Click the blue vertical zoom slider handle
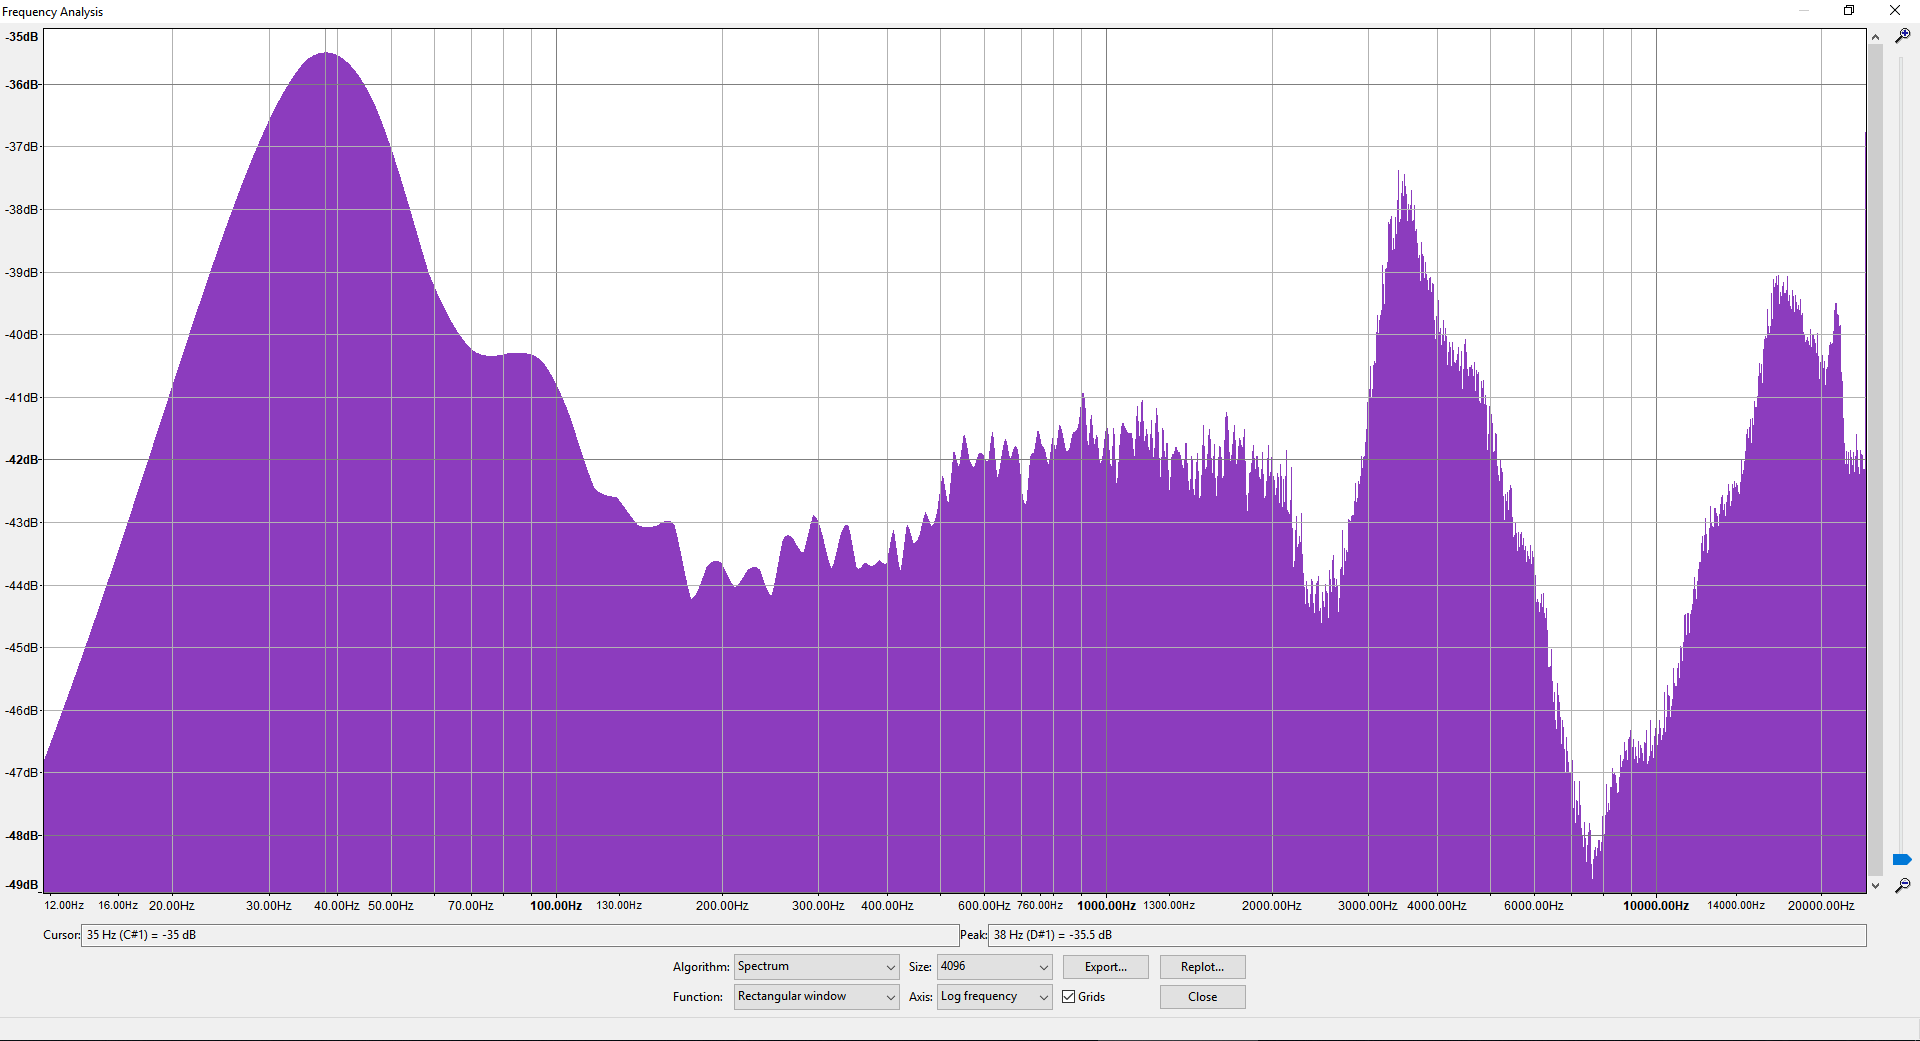Image resolution: width=1920 pixels, height=1041 pixels. [x=1902, y=860]
